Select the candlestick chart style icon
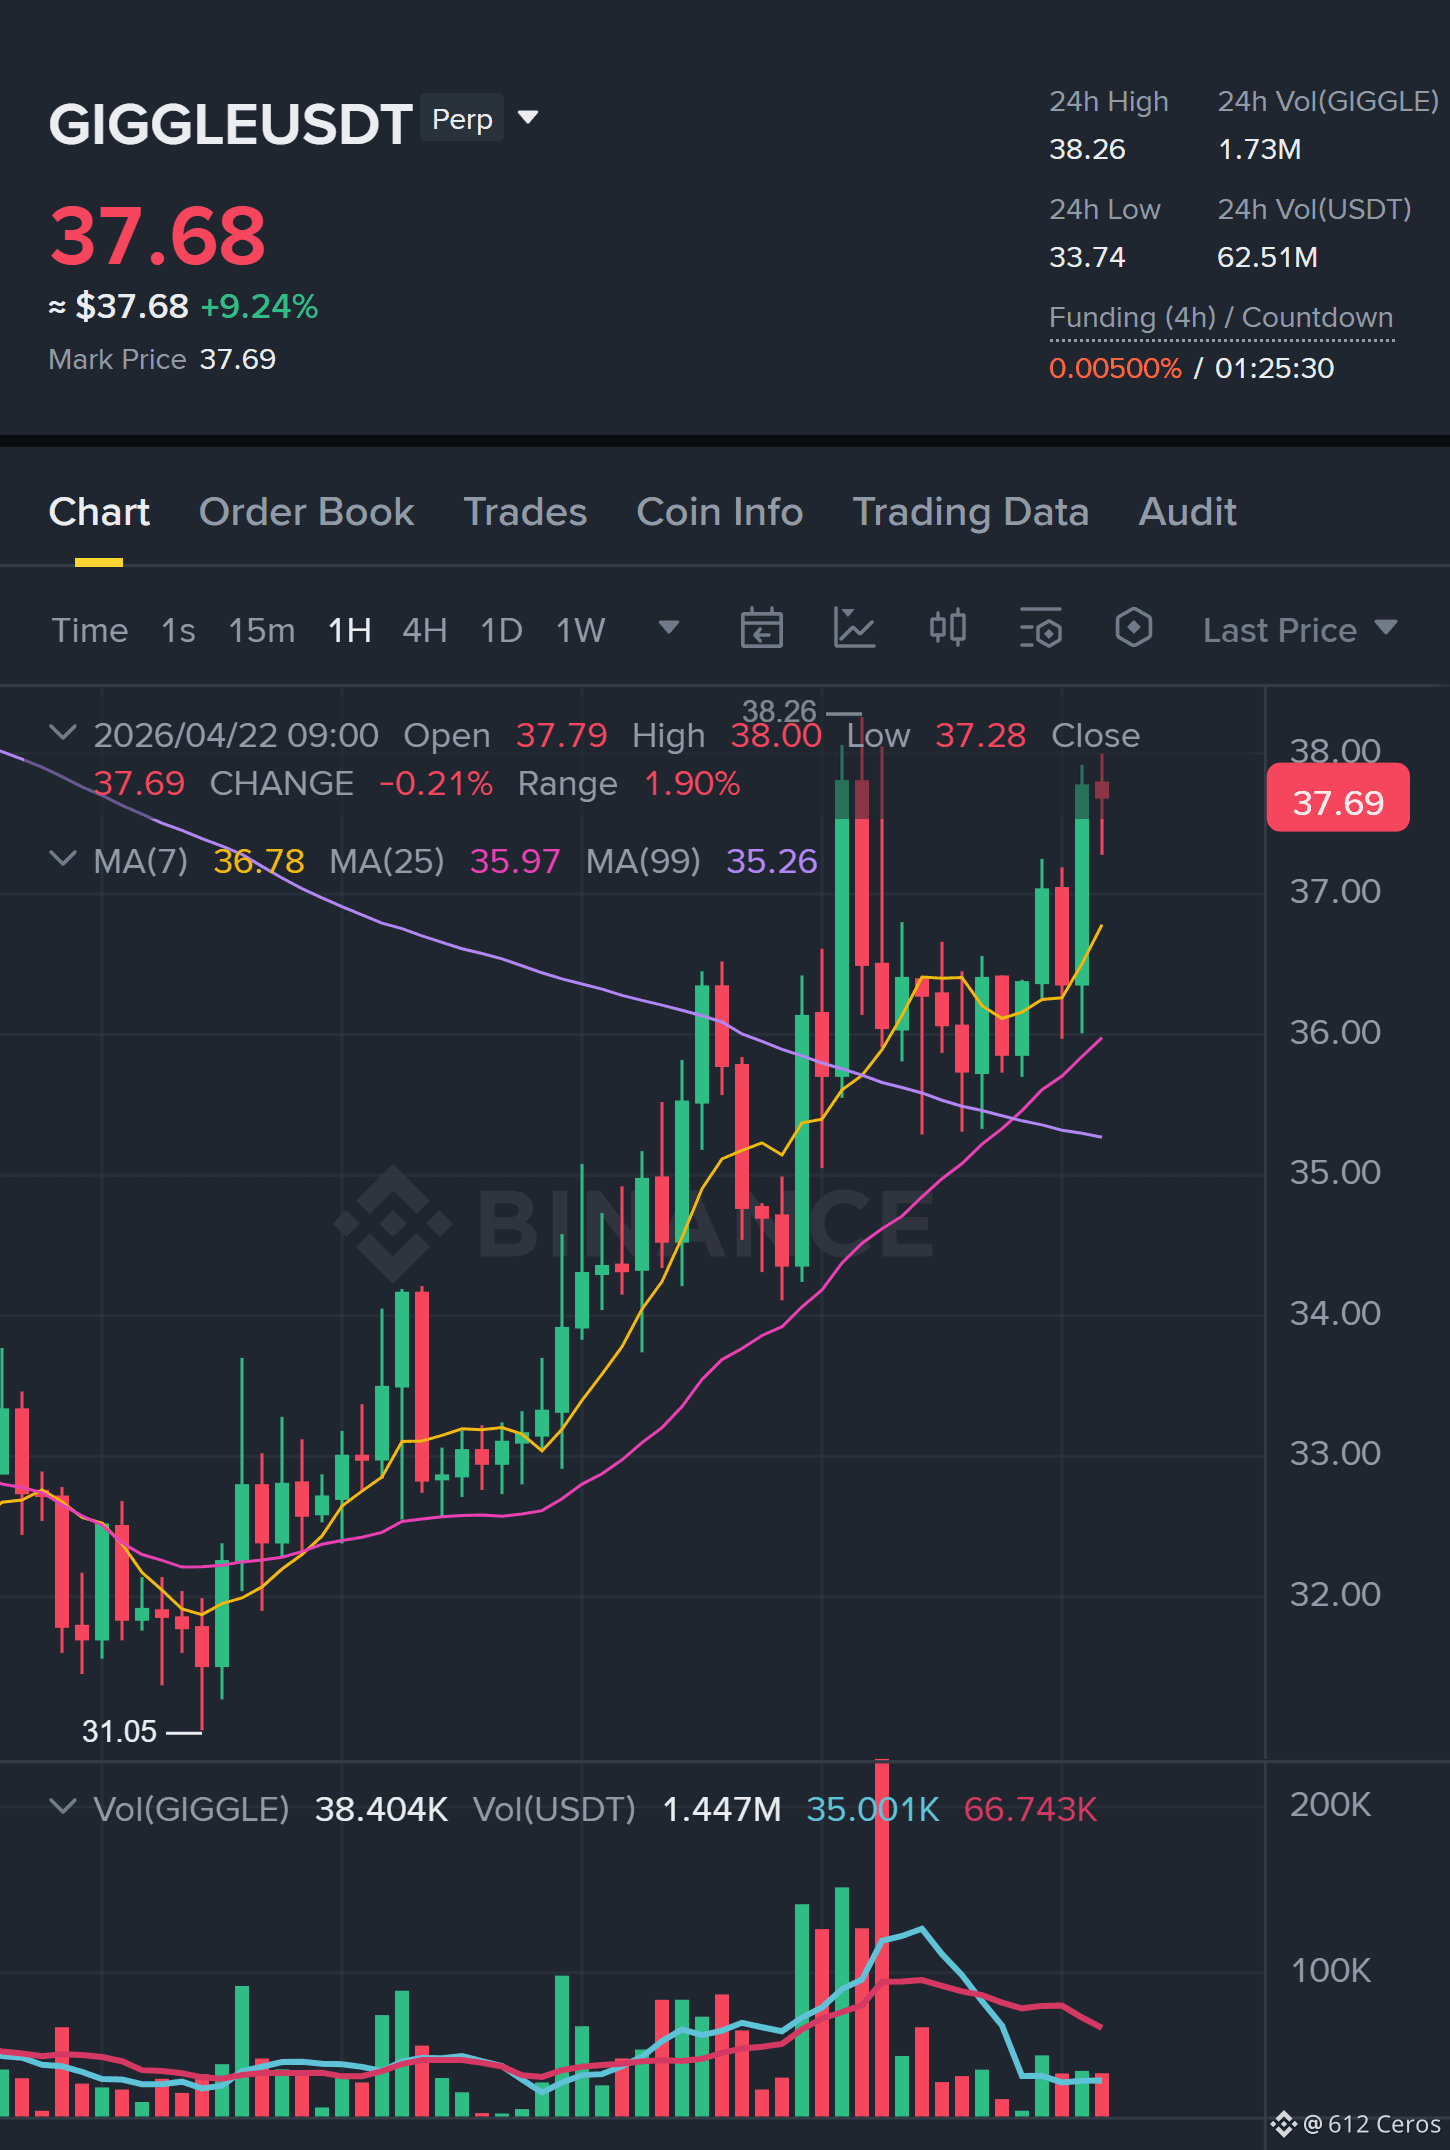Viewport: 1450px width, 2150px height. pyautogui.click(x=947, y=629)
